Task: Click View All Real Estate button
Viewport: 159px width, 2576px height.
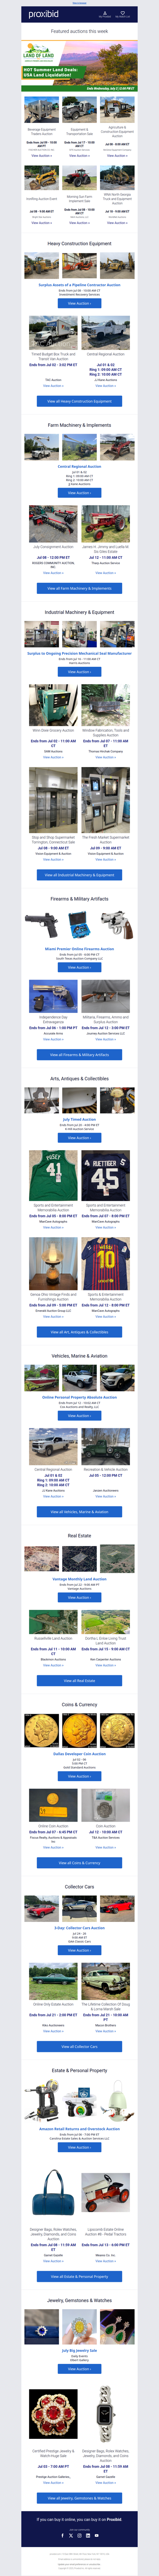Action: click(79, 1680)
